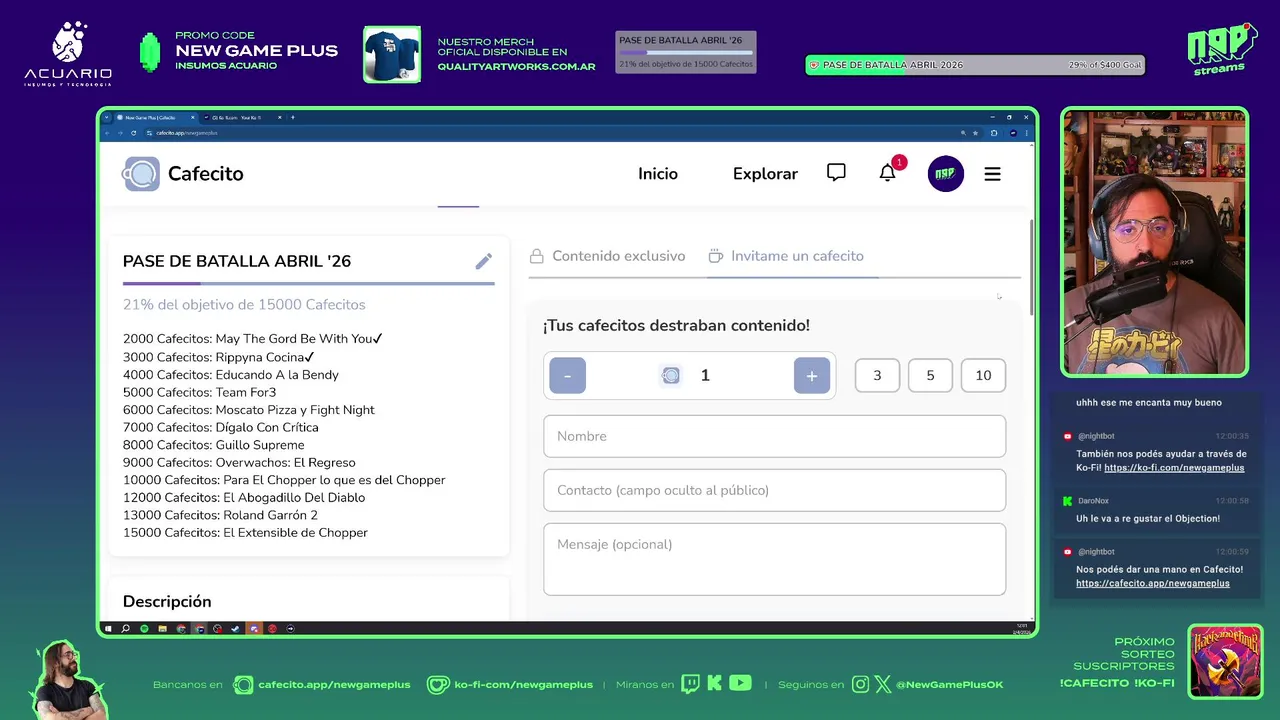Click '15000 Cafecitos: El Extensible de Chopper' row
Image resolution: width=1280 pixels, height=720 pixels.
245,533
